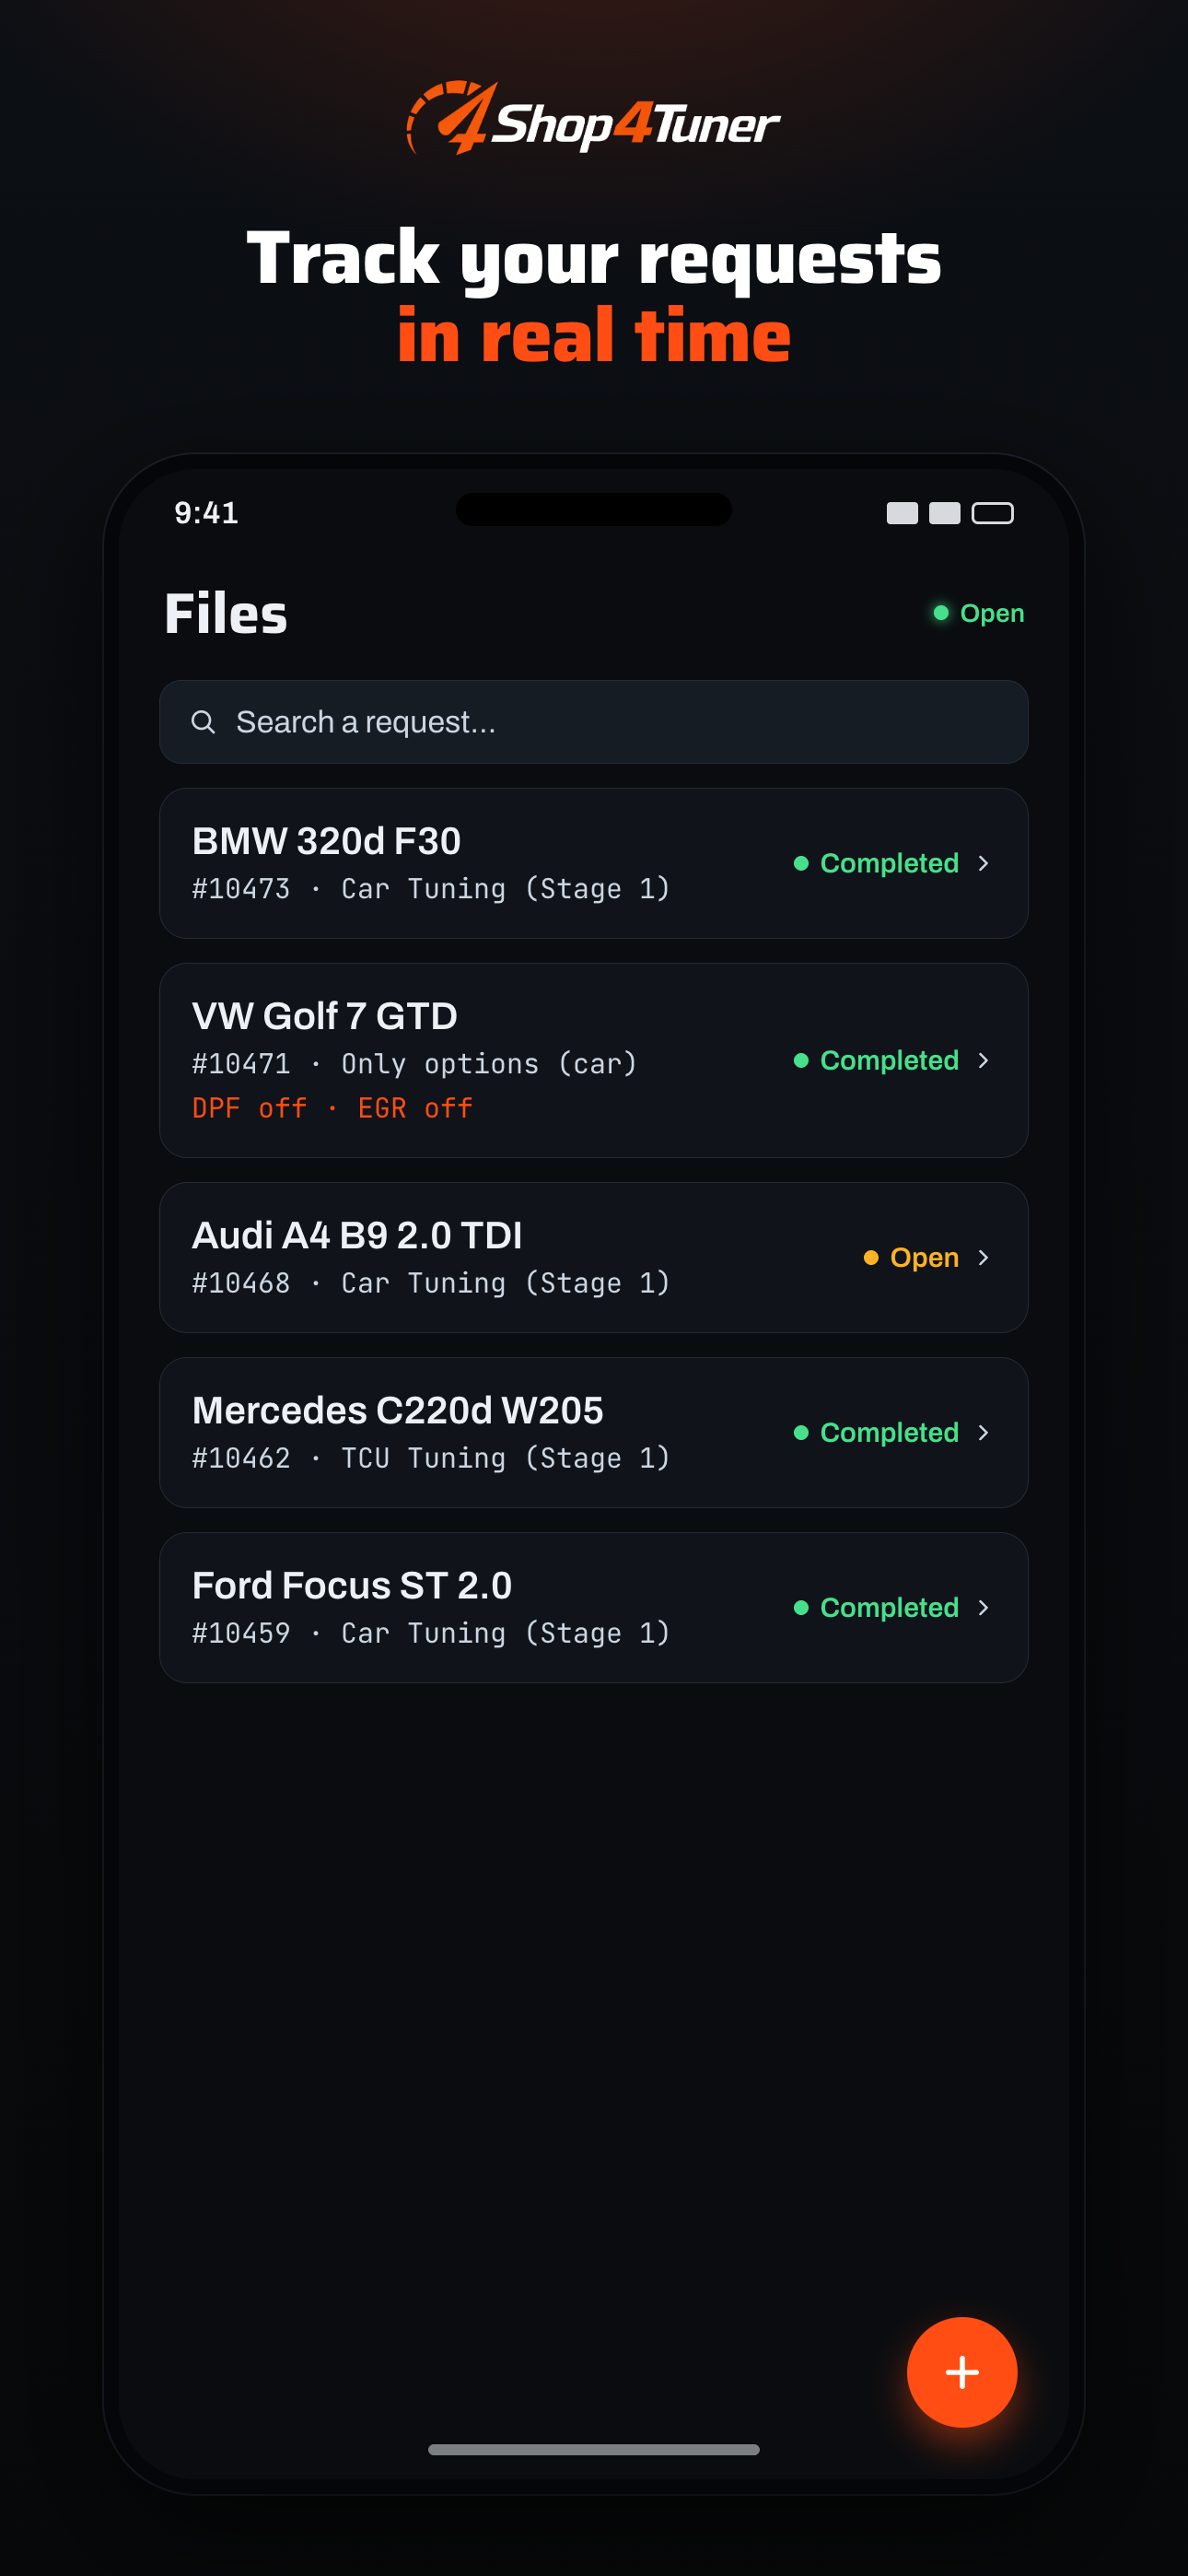Click the VW Golf Completed status

876,1060
